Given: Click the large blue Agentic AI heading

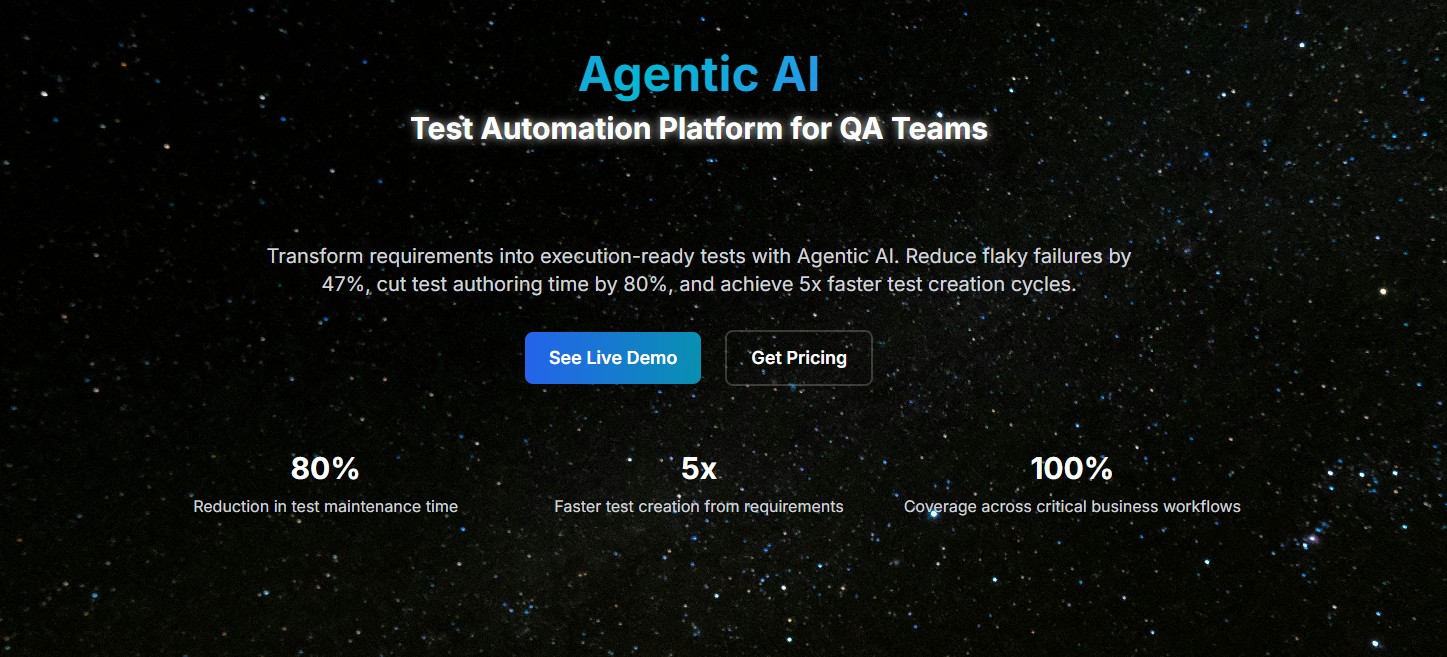Looking at the screenshot, I should (698, 75).
